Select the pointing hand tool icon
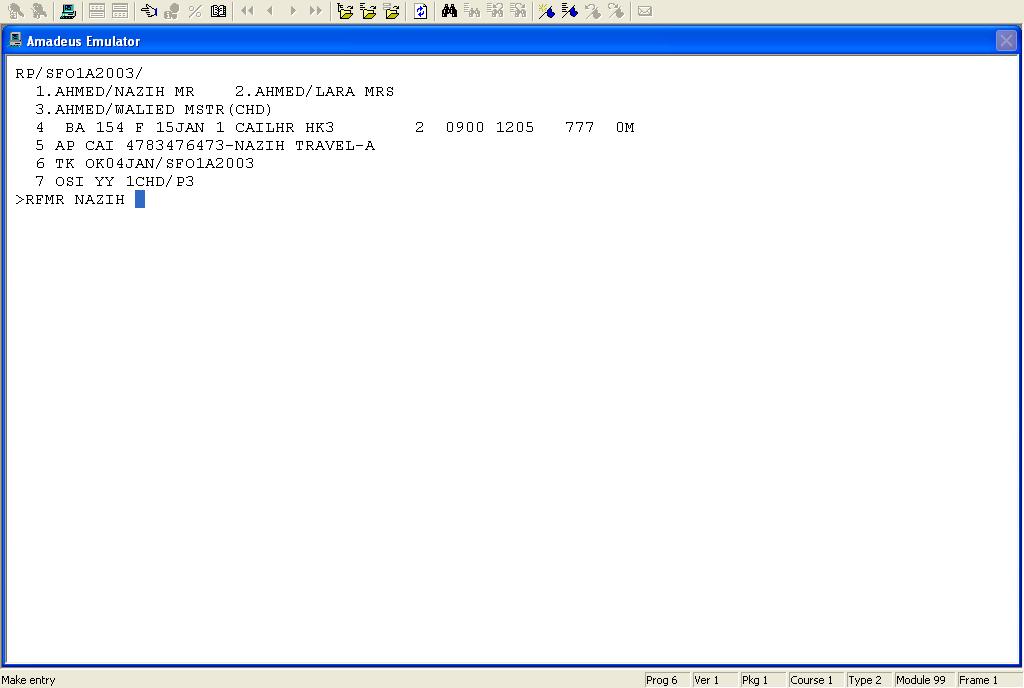Viewport: 1024px width, 688px height. pos(149,11)
